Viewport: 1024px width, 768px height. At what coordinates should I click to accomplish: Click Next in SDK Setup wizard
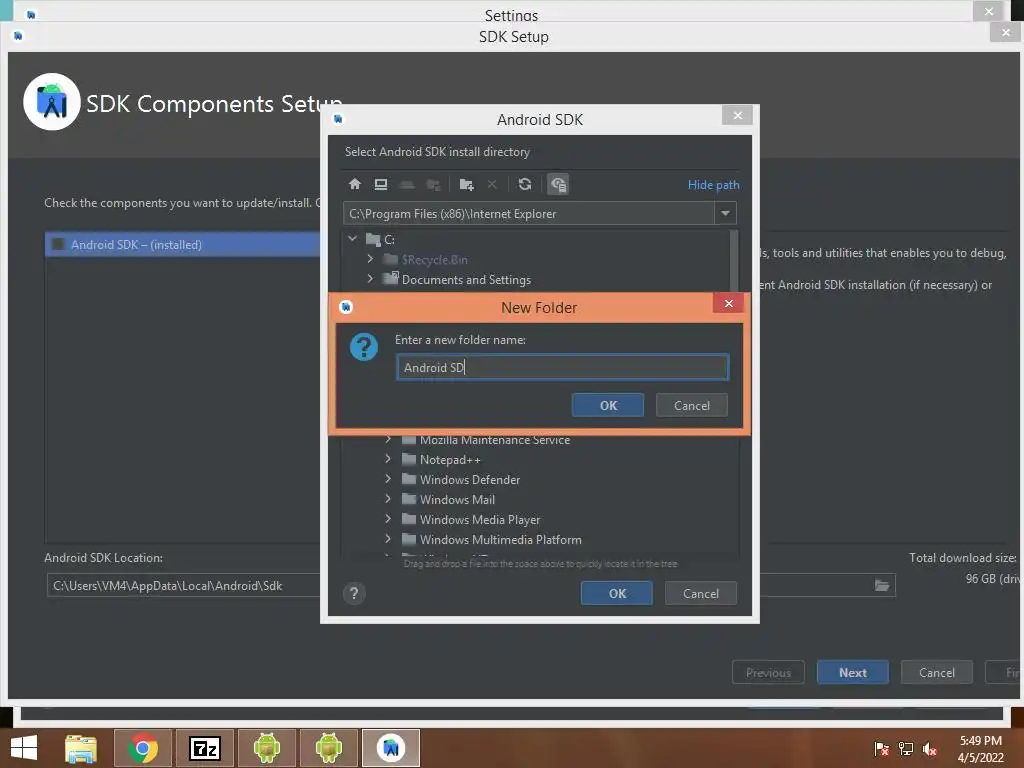(852, 672)
